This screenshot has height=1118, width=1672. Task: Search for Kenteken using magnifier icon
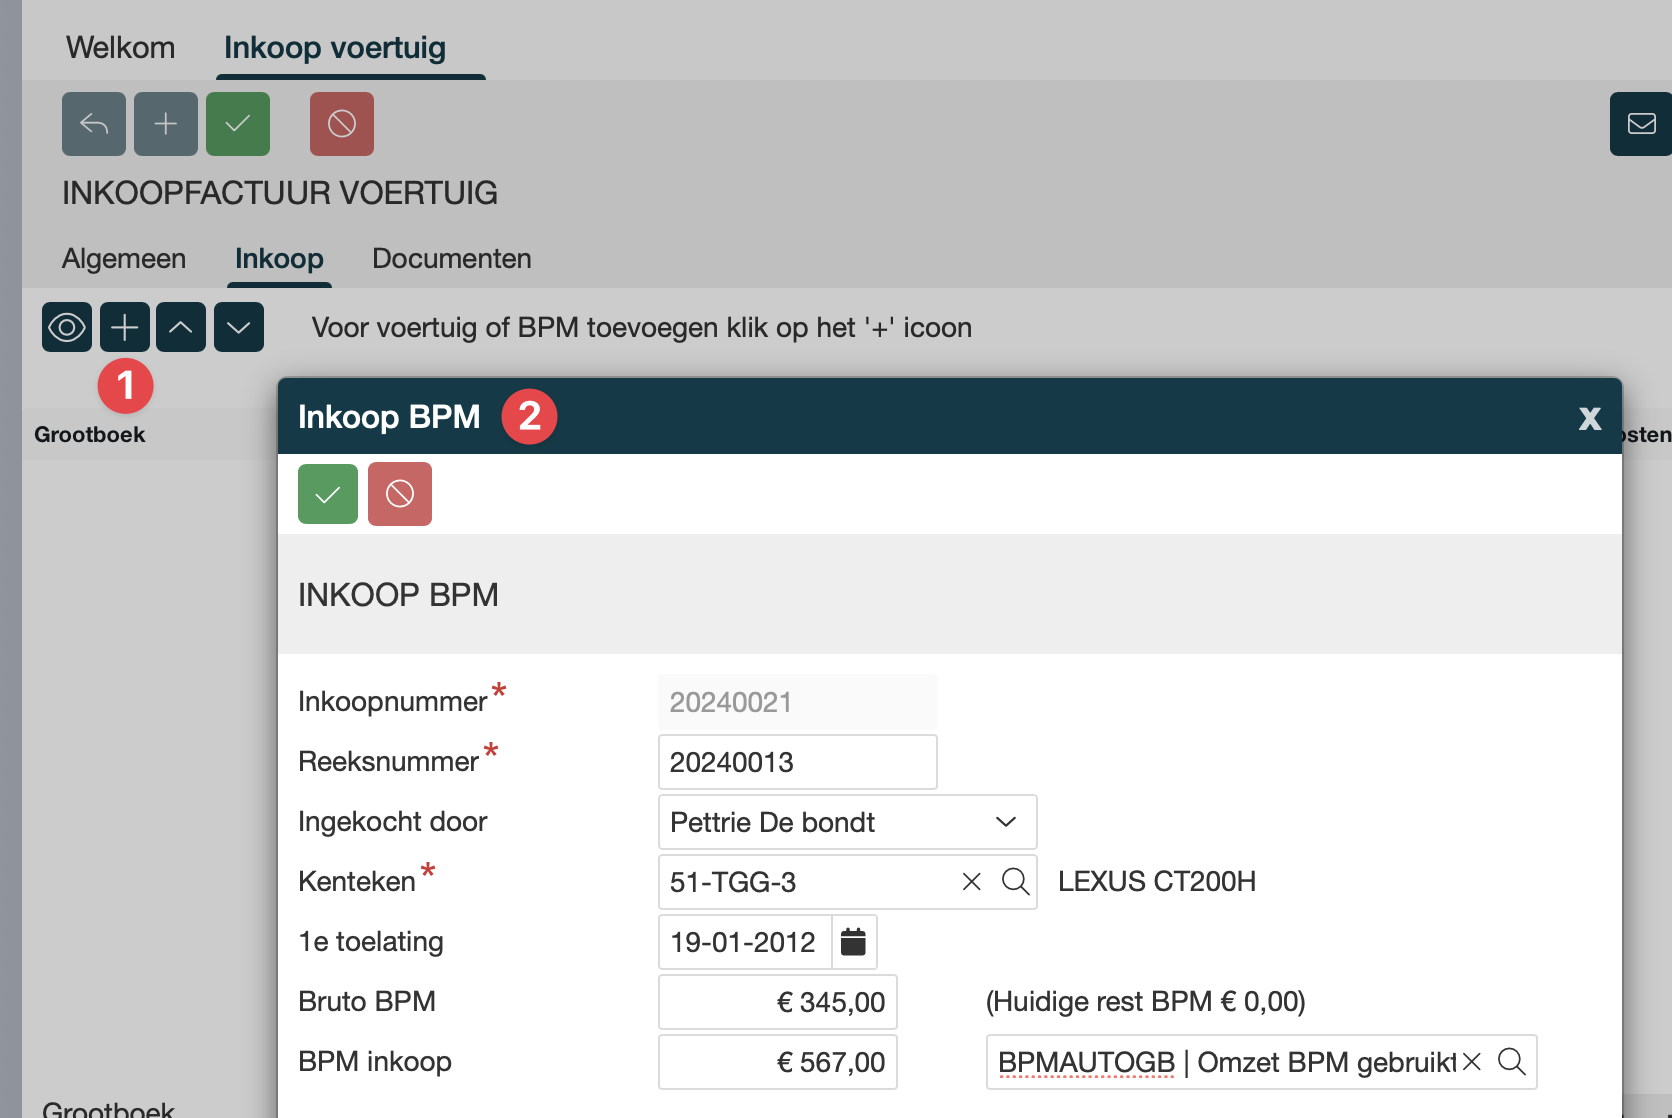1015,882
